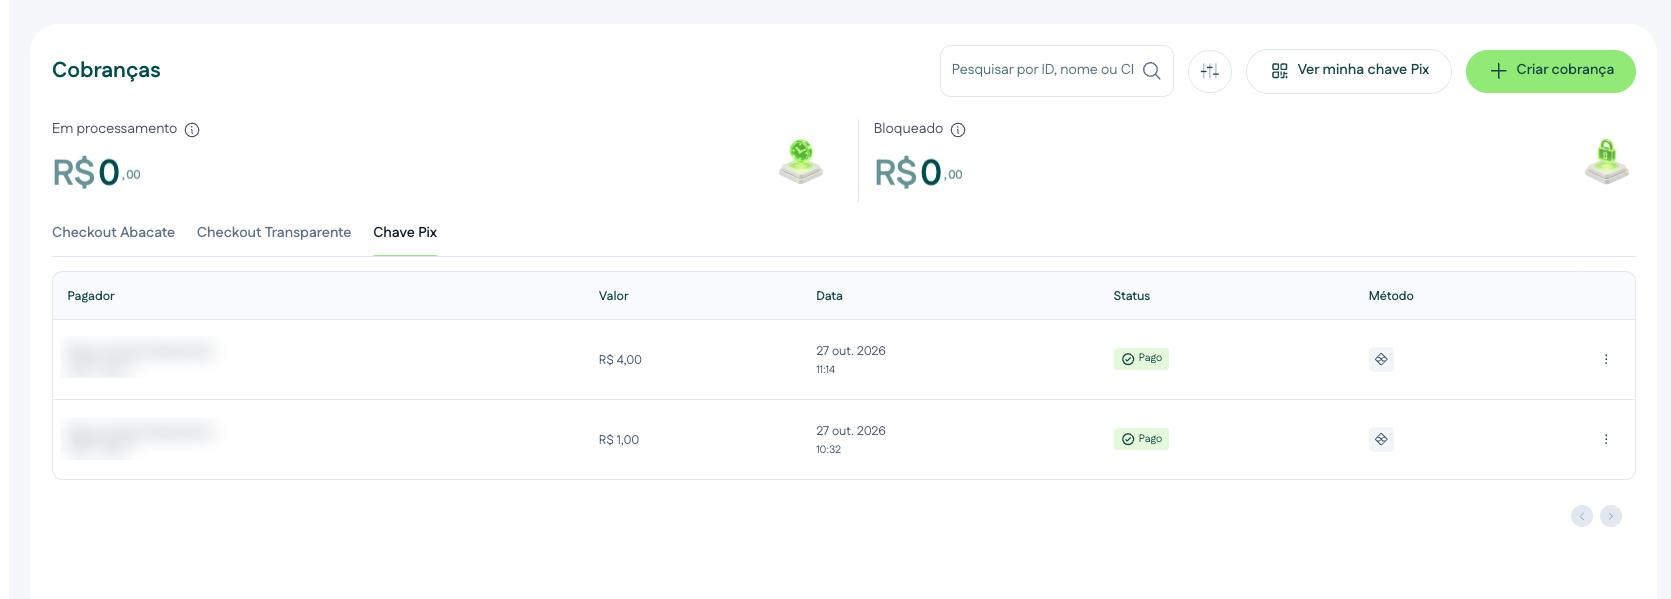Click Criar cobrança button
This screenshot has width=1671, height=599.
pos(1551,71)
